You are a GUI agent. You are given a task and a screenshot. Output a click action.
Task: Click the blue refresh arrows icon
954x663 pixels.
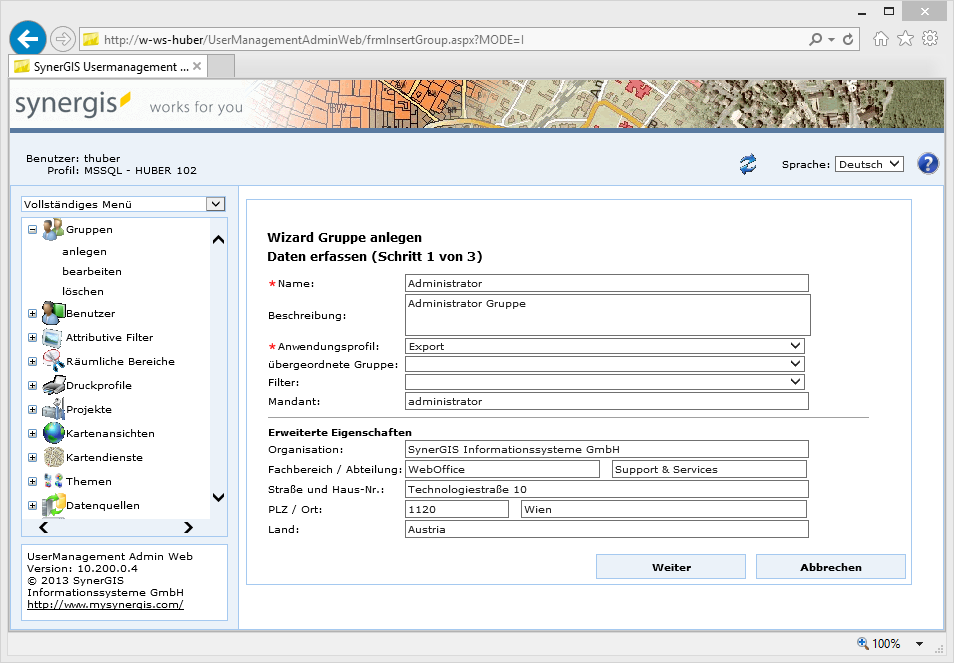click(x=748, y=164)
